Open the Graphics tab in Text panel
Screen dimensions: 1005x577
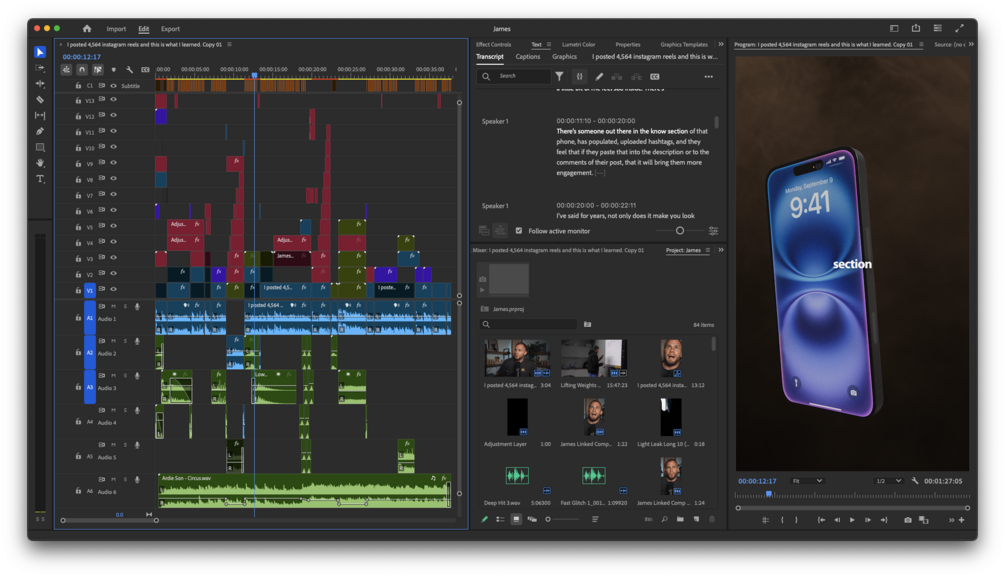(x=565, y=57)
